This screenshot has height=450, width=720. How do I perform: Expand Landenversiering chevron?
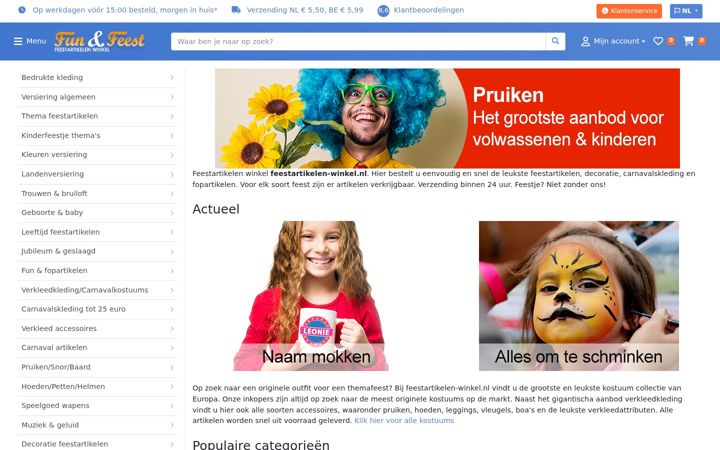click(x=172, y=174)
